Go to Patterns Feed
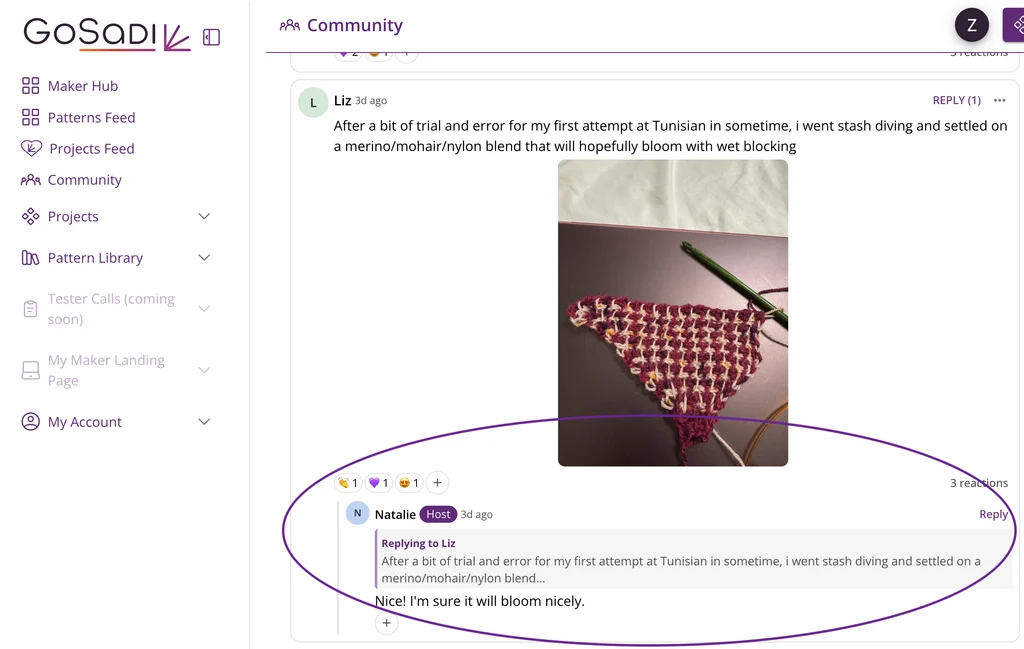The image size is (1024, 649). pyautogui.click(x=91, y=118)
